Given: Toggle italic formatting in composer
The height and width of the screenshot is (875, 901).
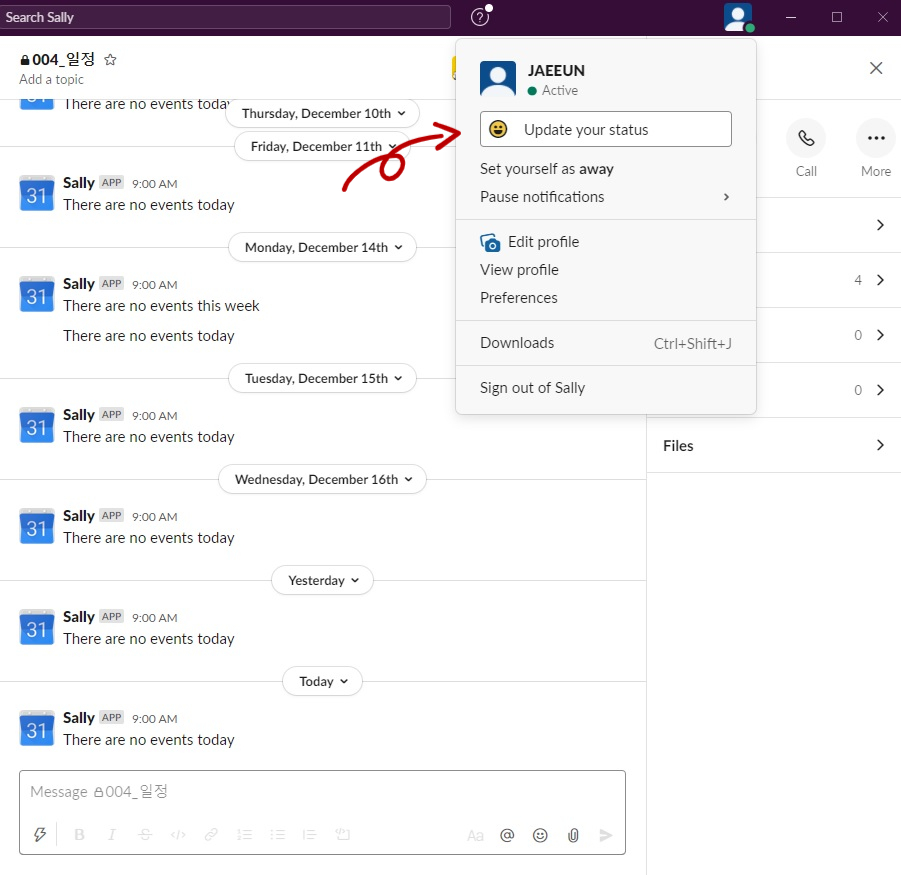Looking at the screenshot, I should (x=112, y=835).
